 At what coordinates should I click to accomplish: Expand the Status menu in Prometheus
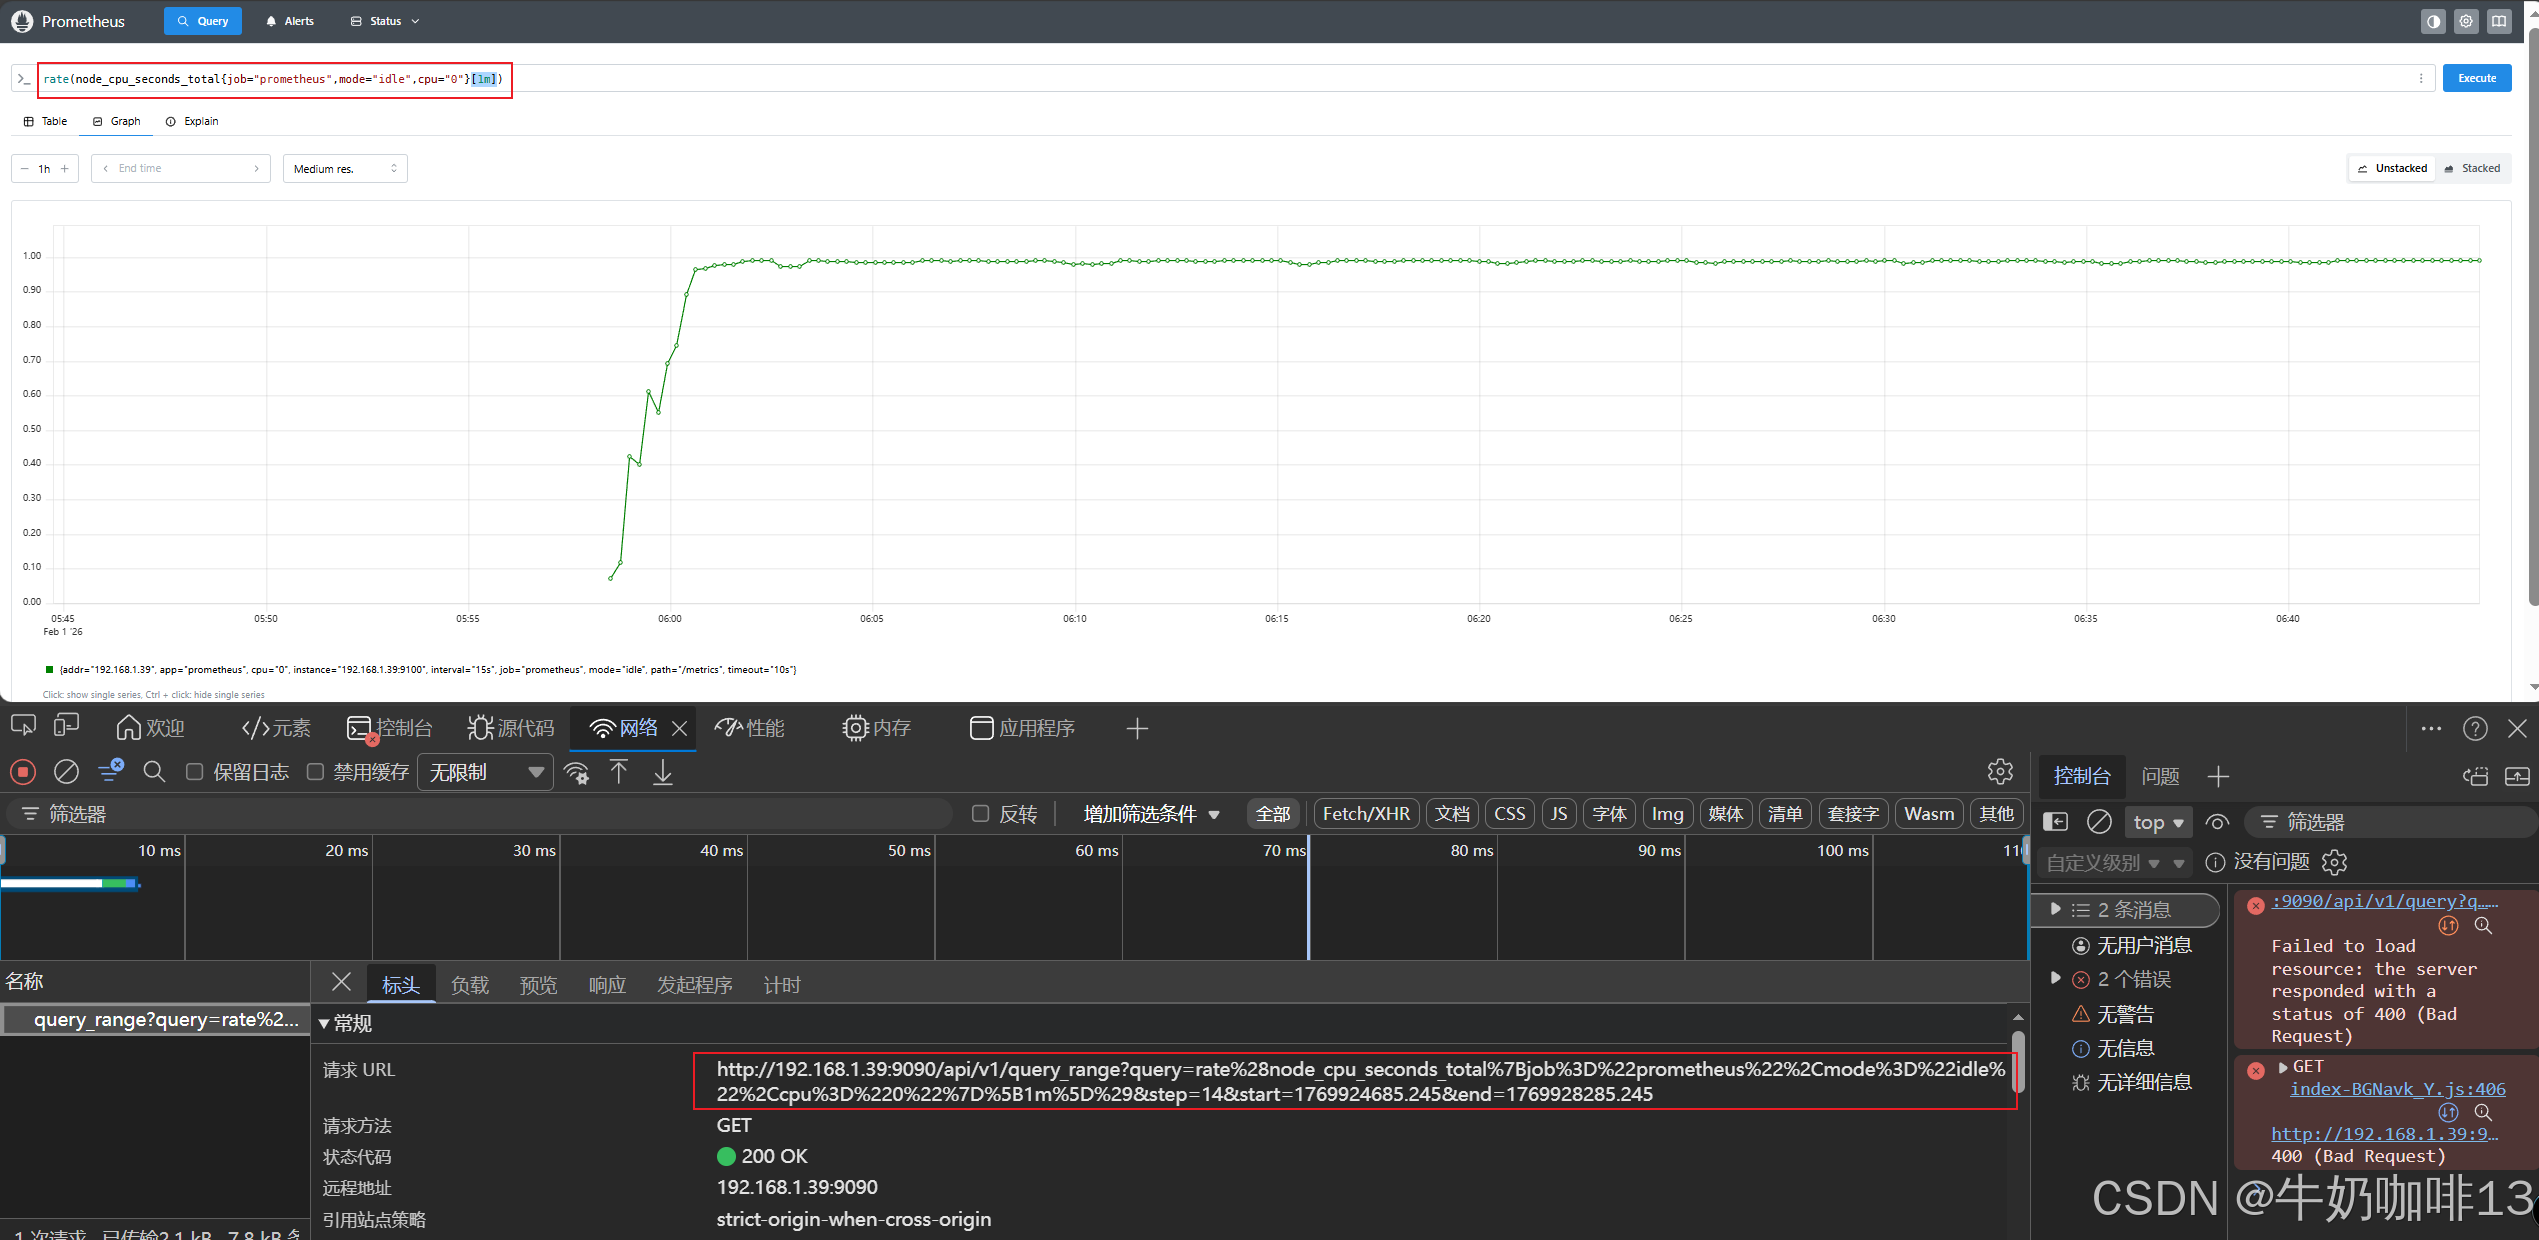(x=385, y=21)
